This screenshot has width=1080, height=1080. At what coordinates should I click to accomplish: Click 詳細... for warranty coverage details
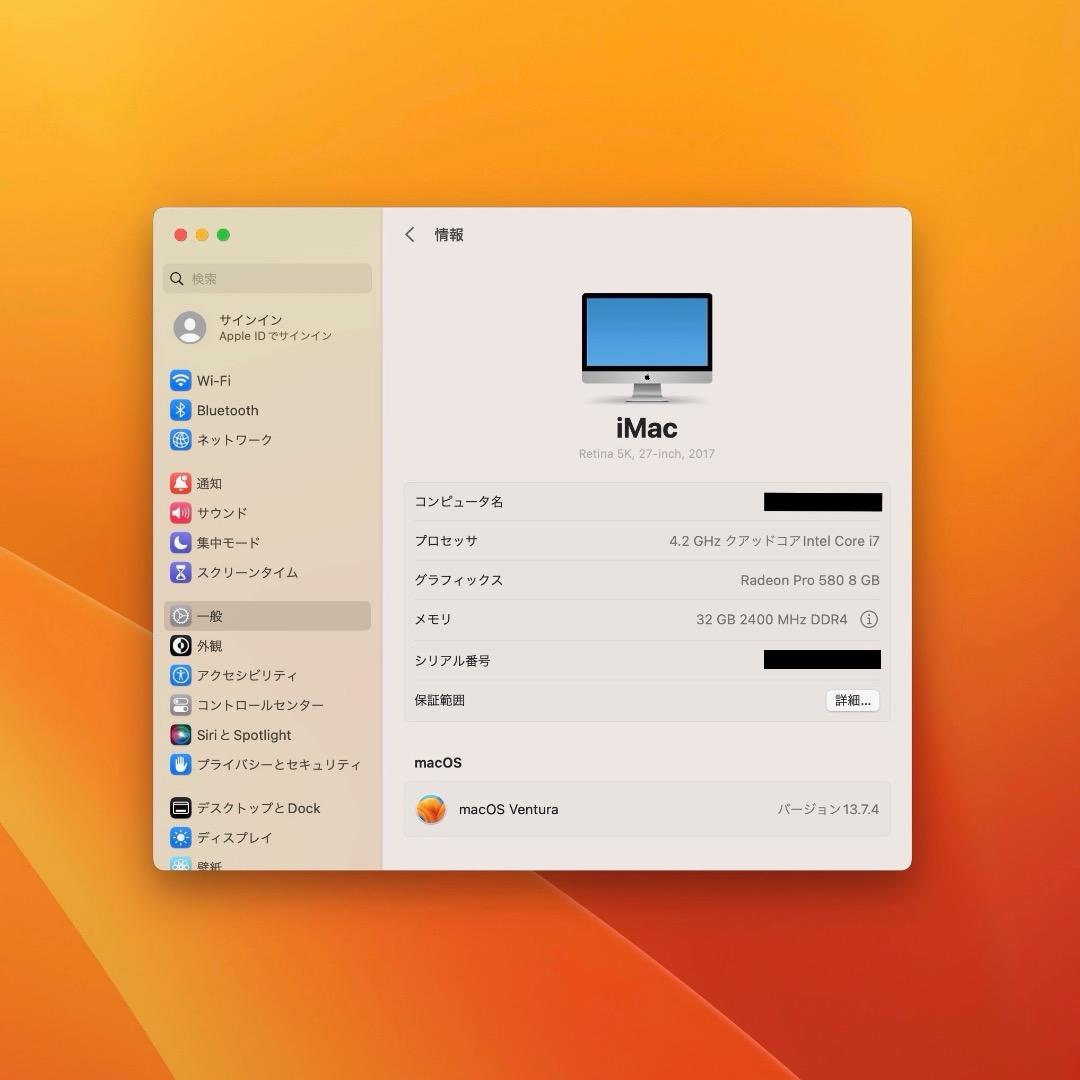point(851,700)
